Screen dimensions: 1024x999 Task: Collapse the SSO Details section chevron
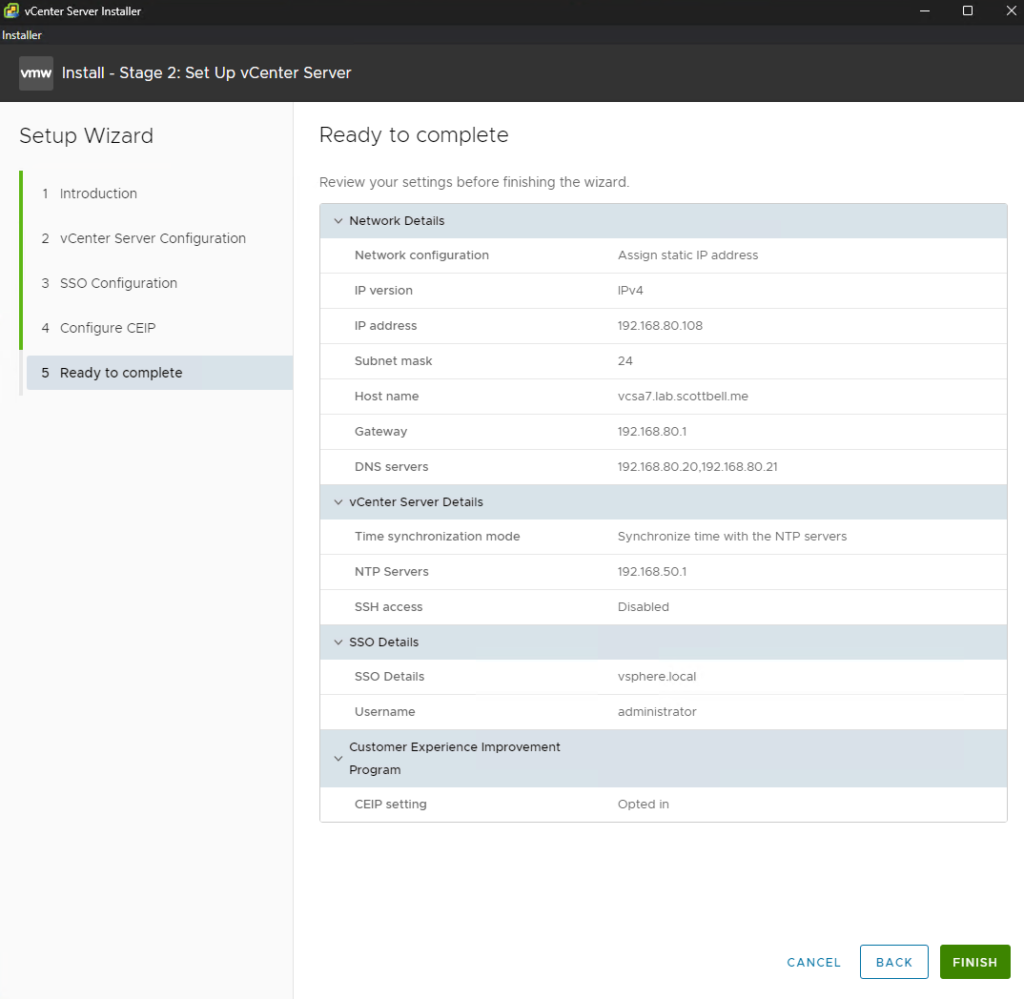coord(338,642)
